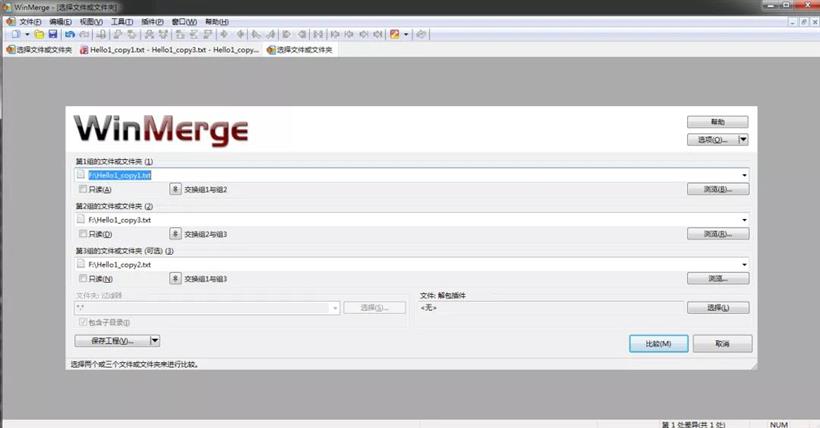Viewport: 820px width, 428px height.
Task: Open dropdown arrow beside 选项(O) button
Action: tap(743, 140)
